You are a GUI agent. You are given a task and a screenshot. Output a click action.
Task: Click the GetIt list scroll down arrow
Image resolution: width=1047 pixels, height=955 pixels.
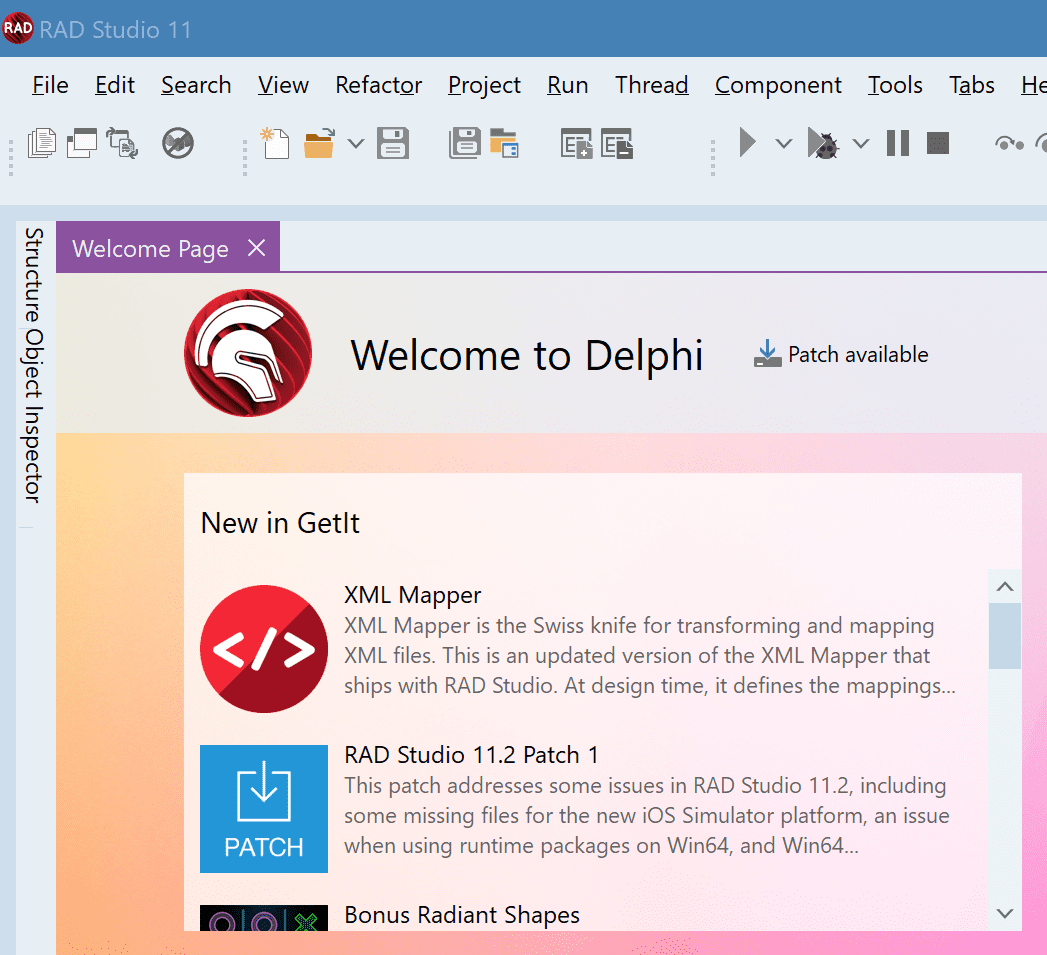(x=1005, y=914)
